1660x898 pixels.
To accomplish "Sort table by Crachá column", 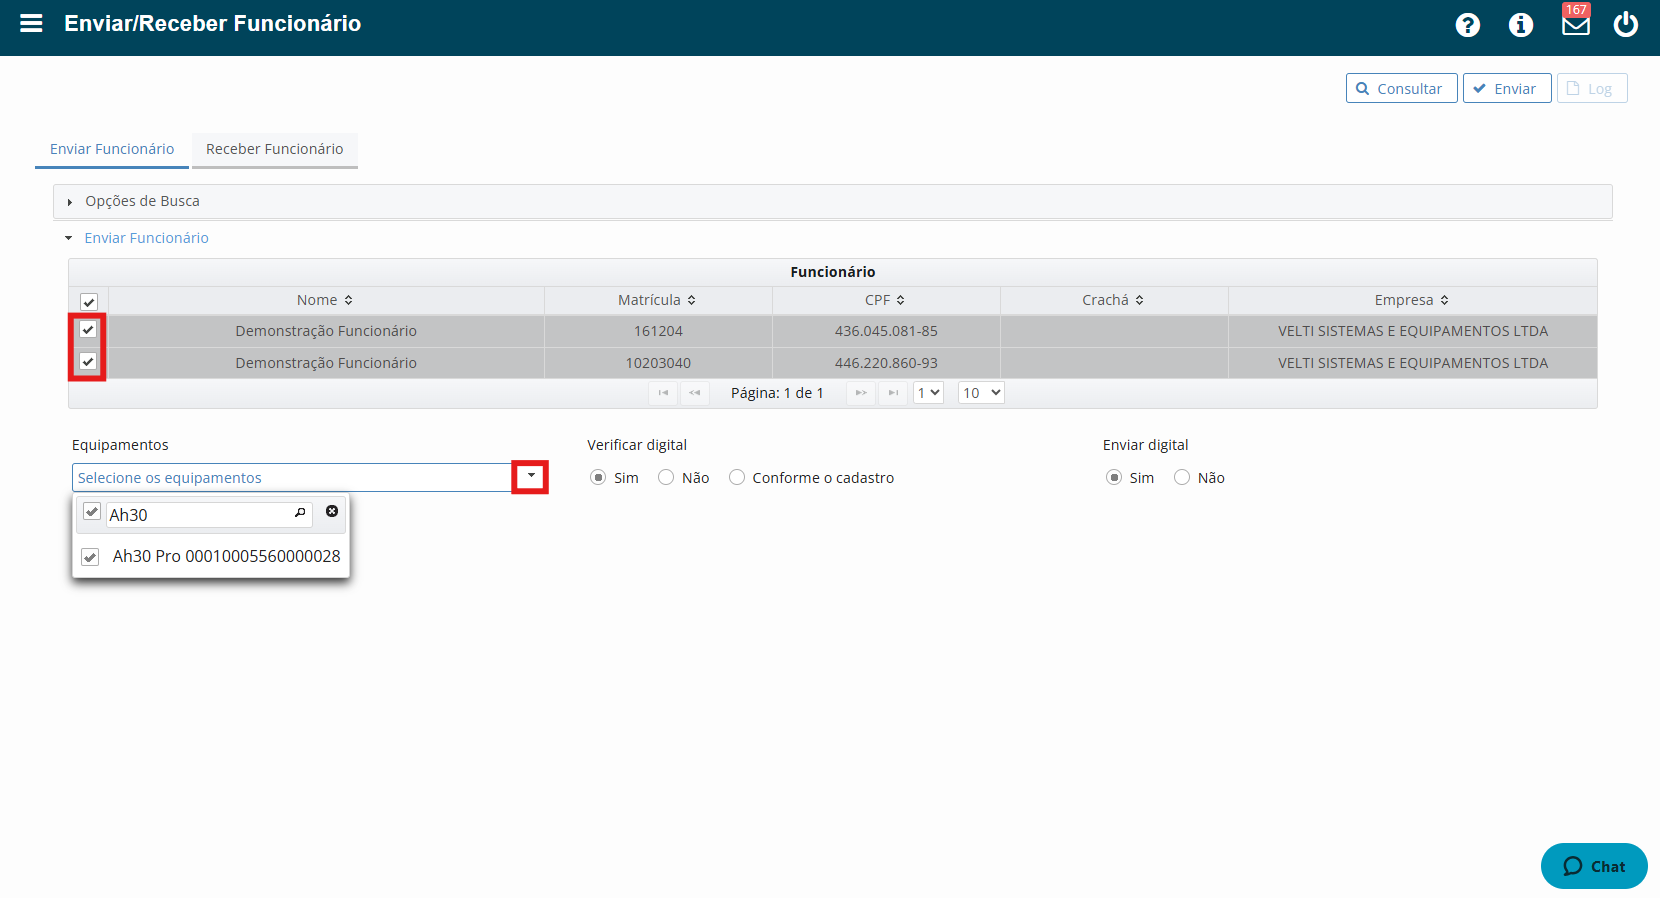I will click(x=1114, y=300).
